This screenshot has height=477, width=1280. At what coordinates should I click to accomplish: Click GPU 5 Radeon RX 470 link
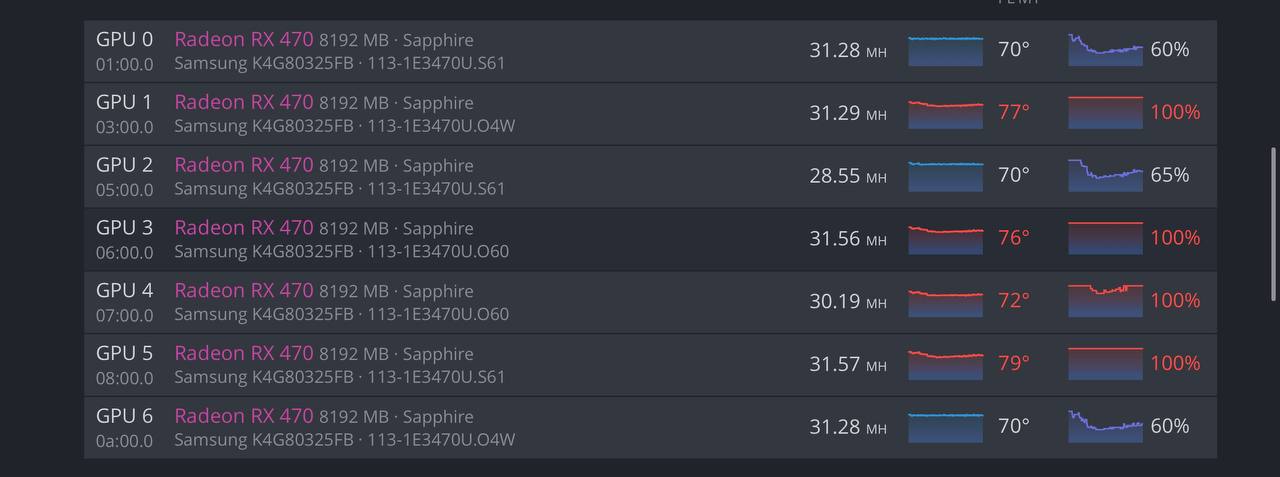tap(244, 353)
